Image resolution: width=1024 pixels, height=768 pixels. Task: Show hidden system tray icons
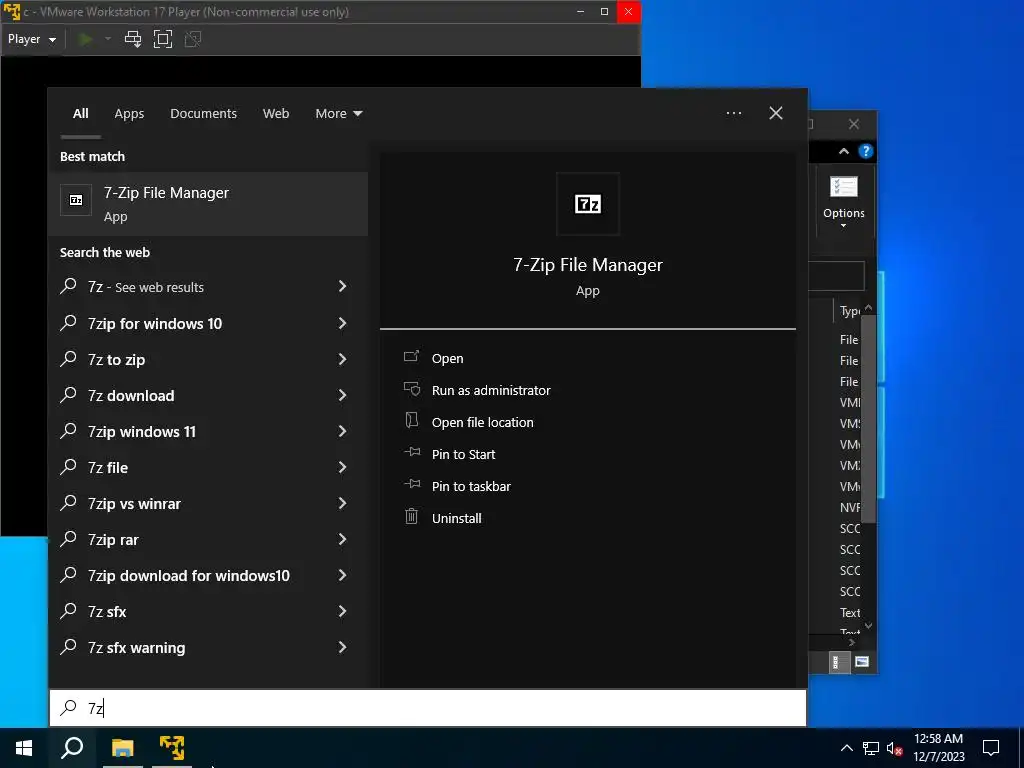click(x=846, y=748)
